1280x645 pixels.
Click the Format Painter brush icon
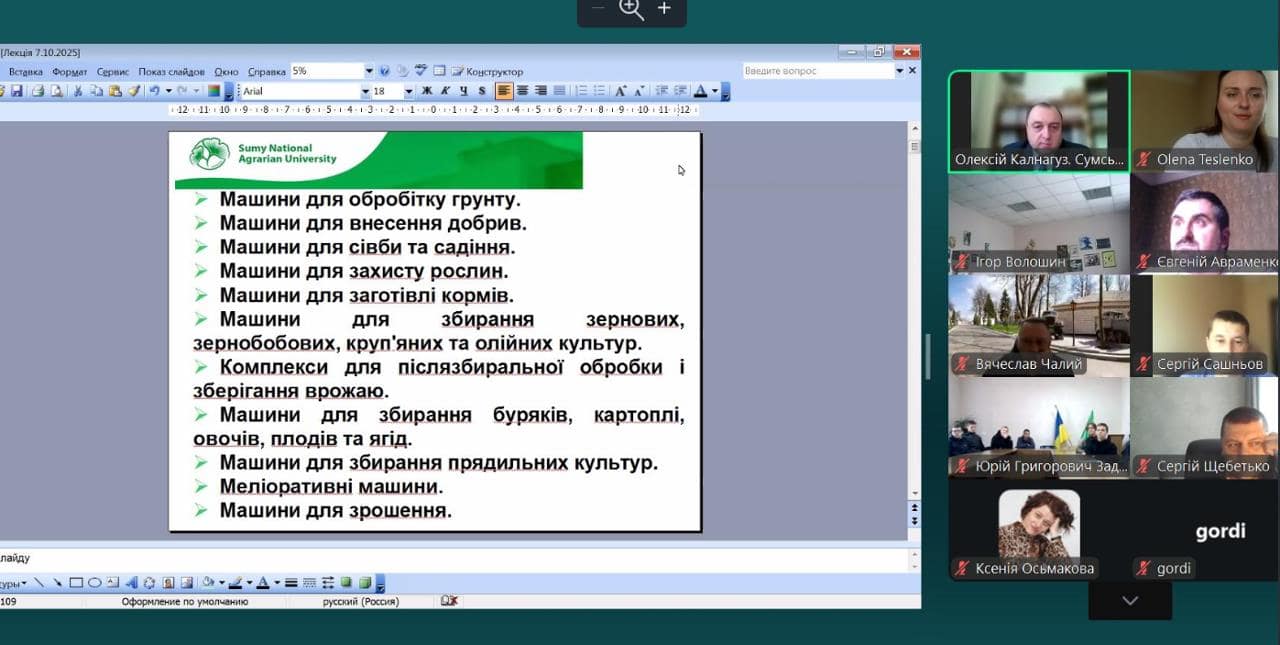(133, 91)
